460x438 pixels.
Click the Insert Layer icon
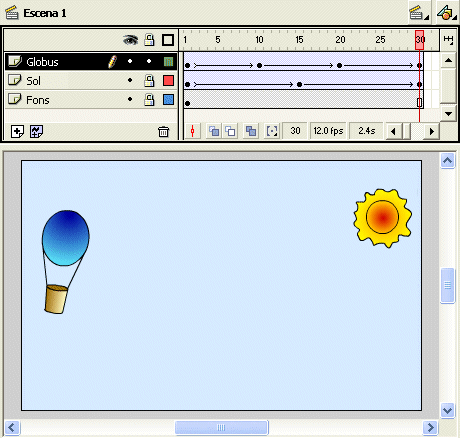[17, 131]
